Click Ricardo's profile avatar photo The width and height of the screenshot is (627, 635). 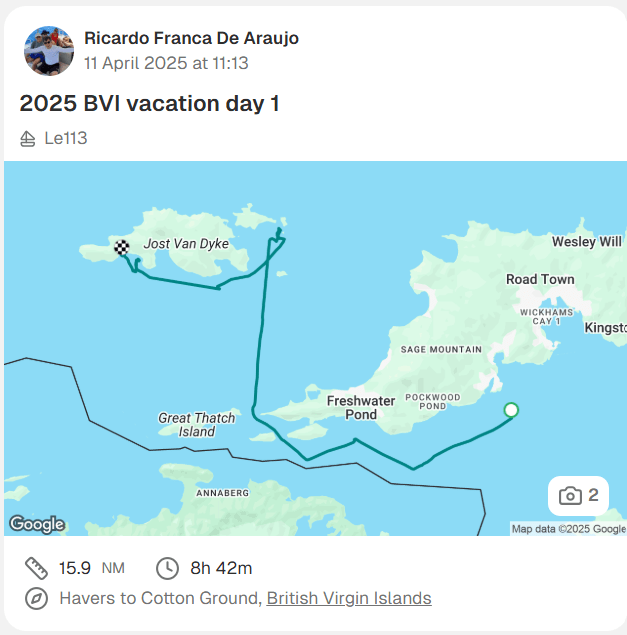click(x=48, y=51)
